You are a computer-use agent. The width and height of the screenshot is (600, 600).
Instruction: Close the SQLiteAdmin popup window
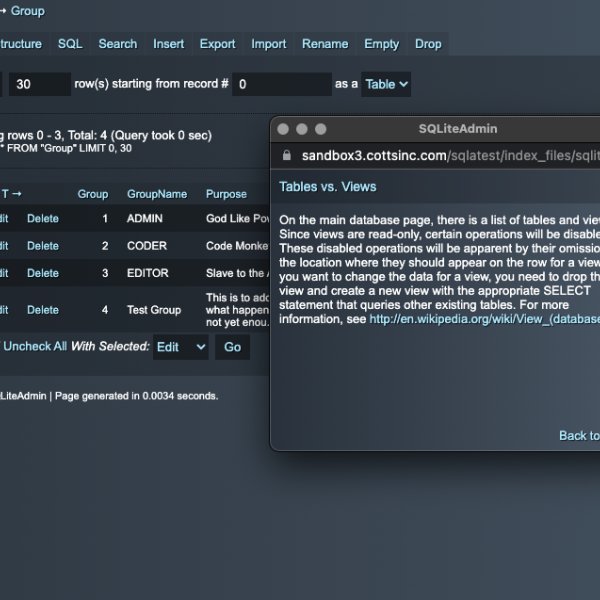[284, 129]
